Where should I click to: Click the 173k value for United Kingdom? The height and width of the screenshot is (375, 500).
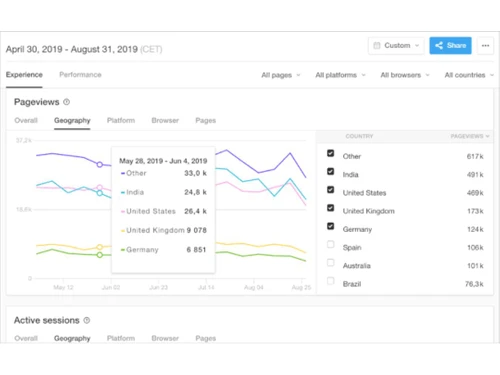[x=475, y=211]
